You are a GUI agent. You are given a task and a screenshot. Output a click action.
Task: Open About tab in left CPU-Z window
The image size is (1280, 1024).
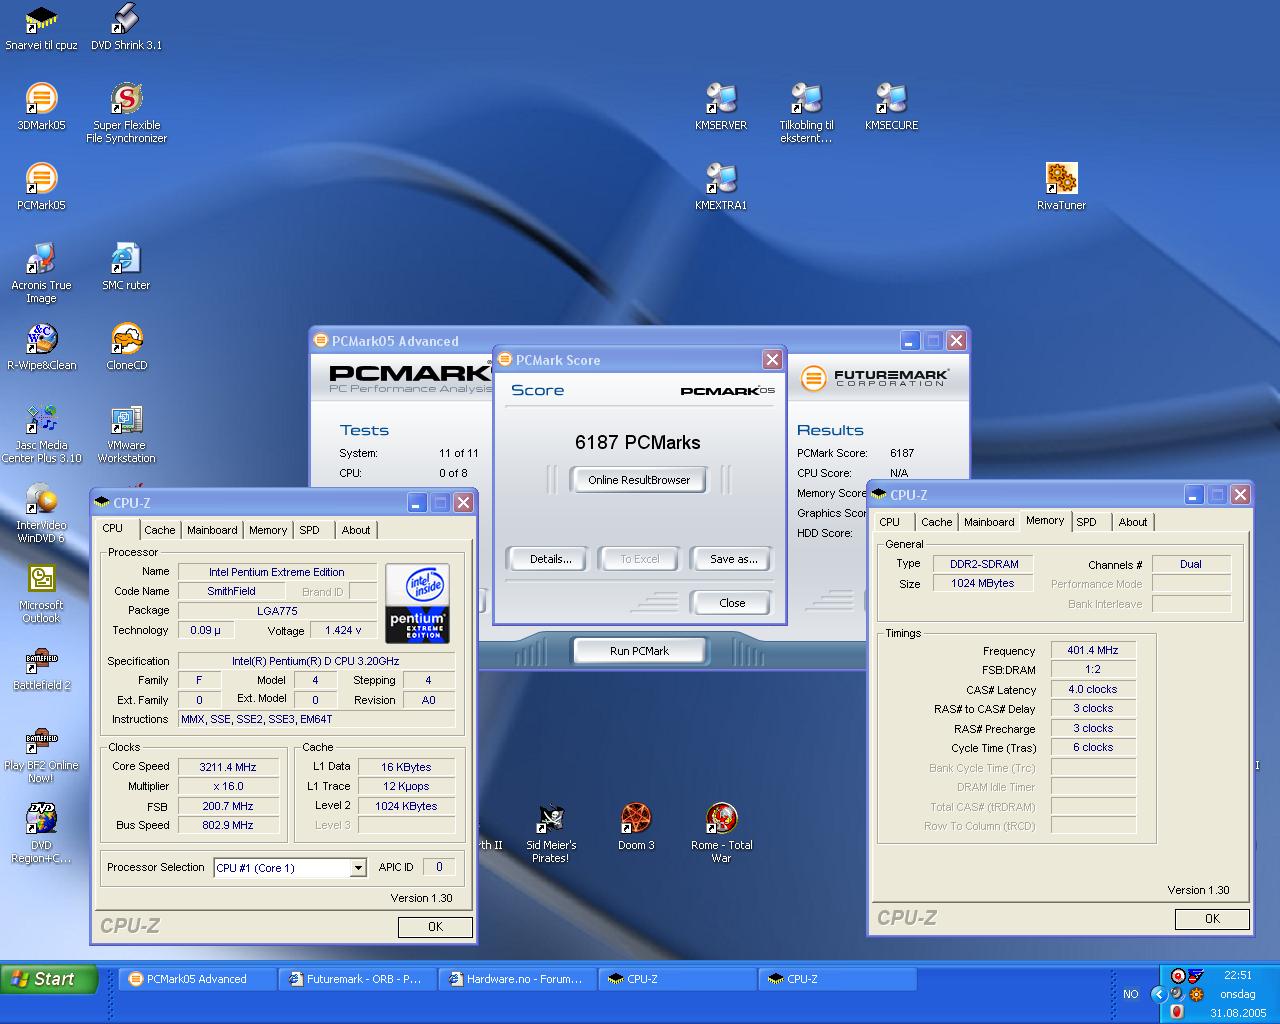click(356, 530)
